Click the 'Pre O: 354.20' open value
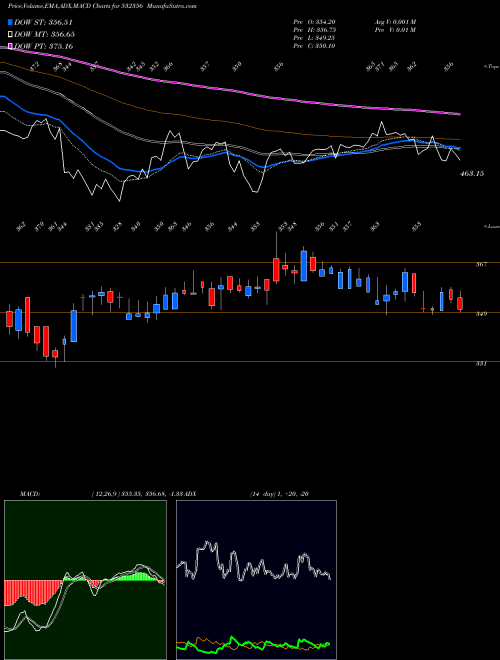Viewport: 500px width, 660px height. (314, 22)
